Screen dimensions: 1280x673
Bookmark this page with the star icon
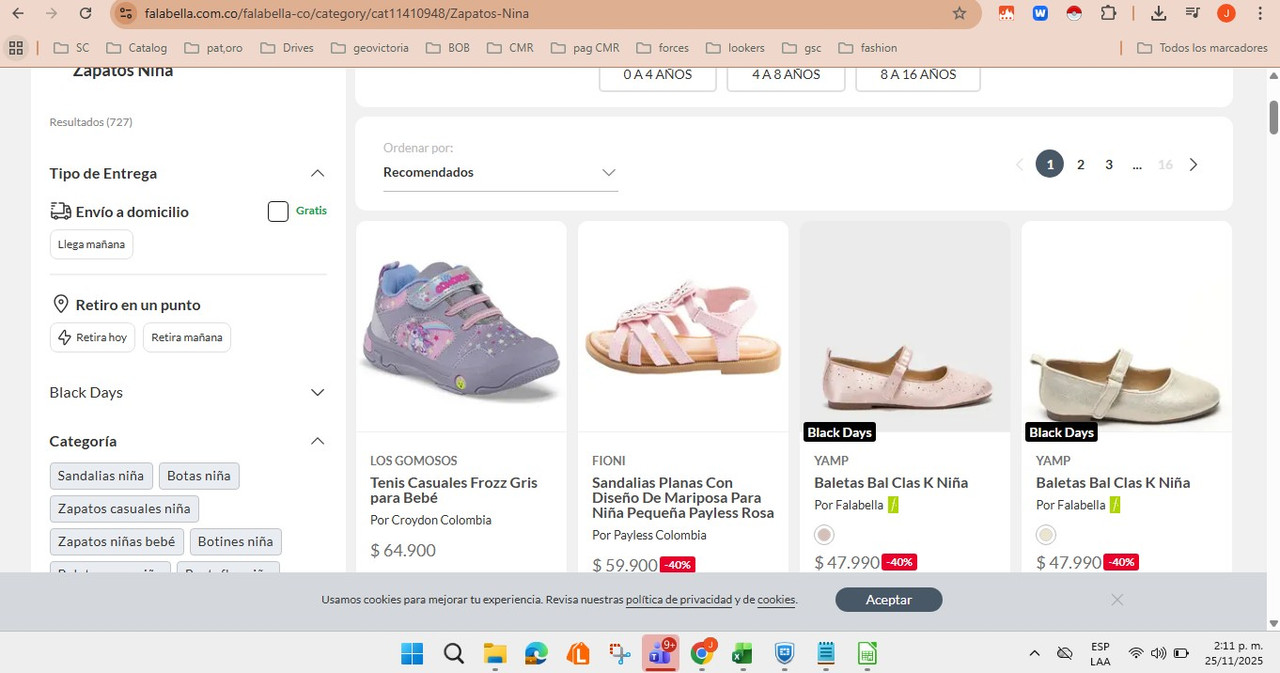(959, 13)
